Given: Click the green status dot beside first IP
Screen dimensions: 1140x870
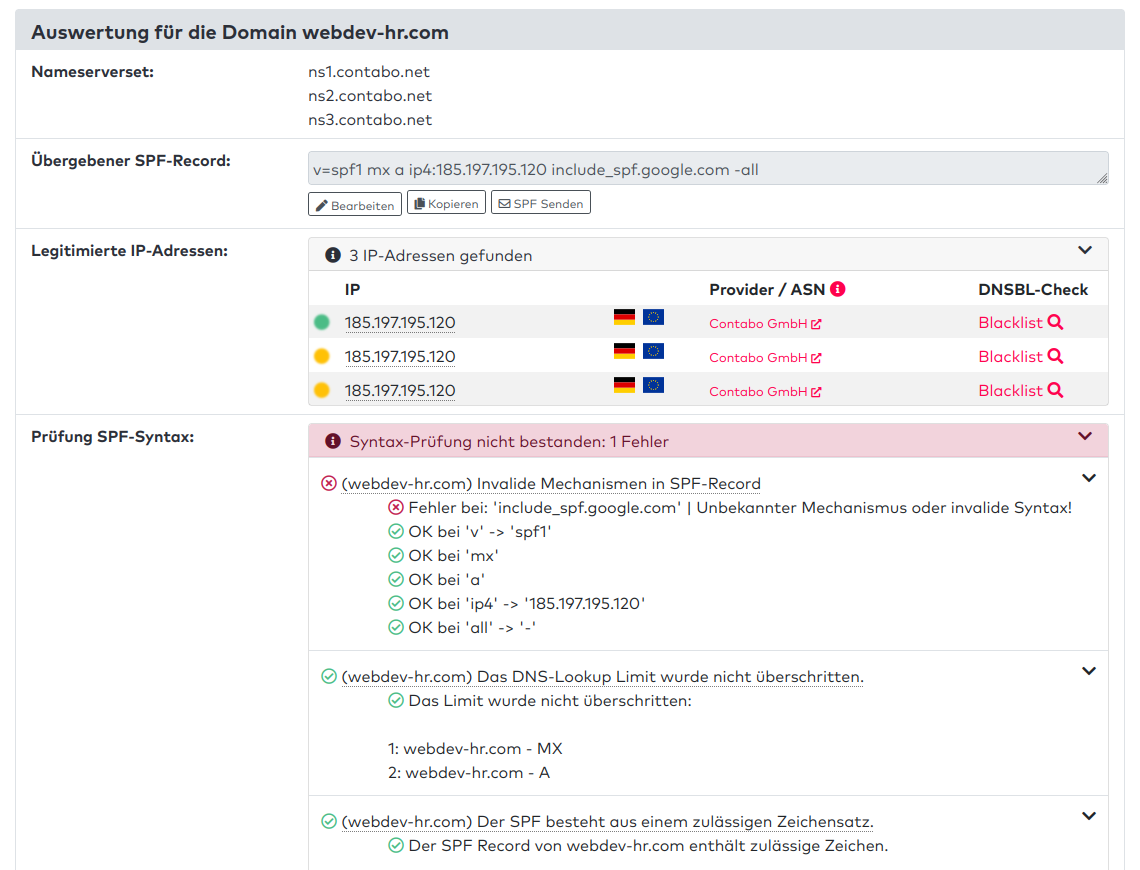Looking at the screenshot, I should tap(321, 323).
